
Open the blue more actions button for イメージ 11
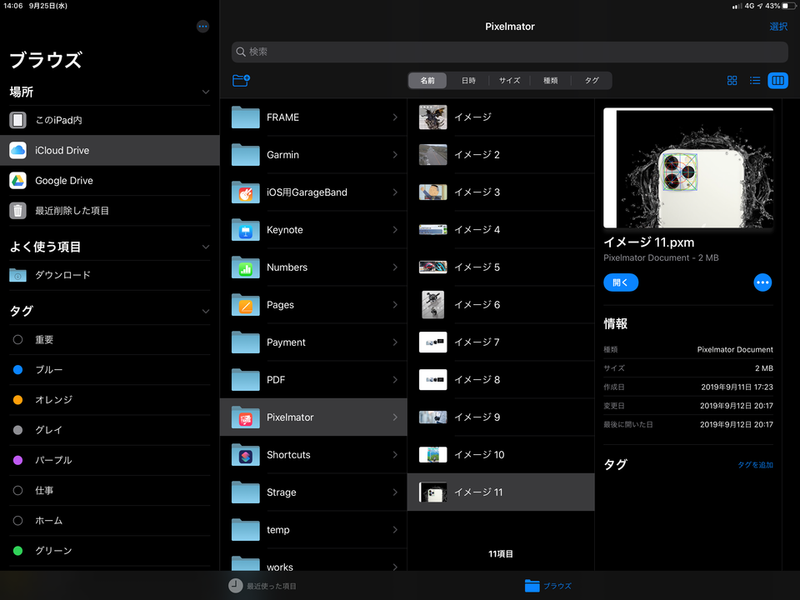coord(763,283)
